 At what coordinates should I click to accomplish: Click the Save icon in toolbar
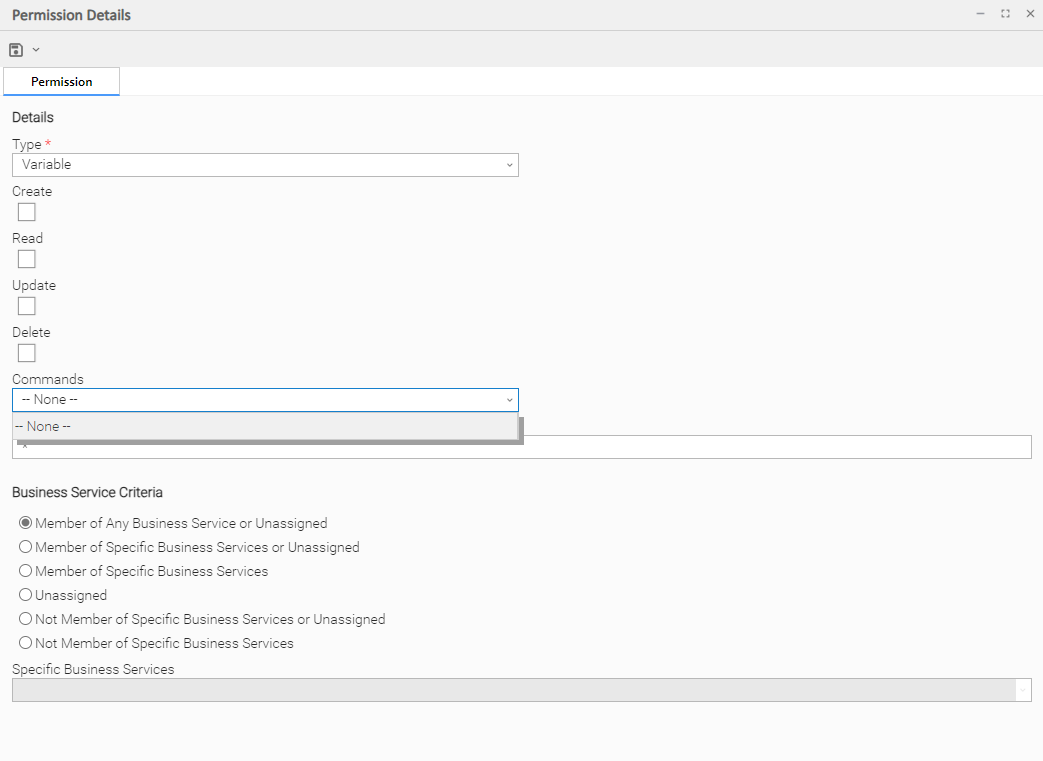[x=16, y=50]
